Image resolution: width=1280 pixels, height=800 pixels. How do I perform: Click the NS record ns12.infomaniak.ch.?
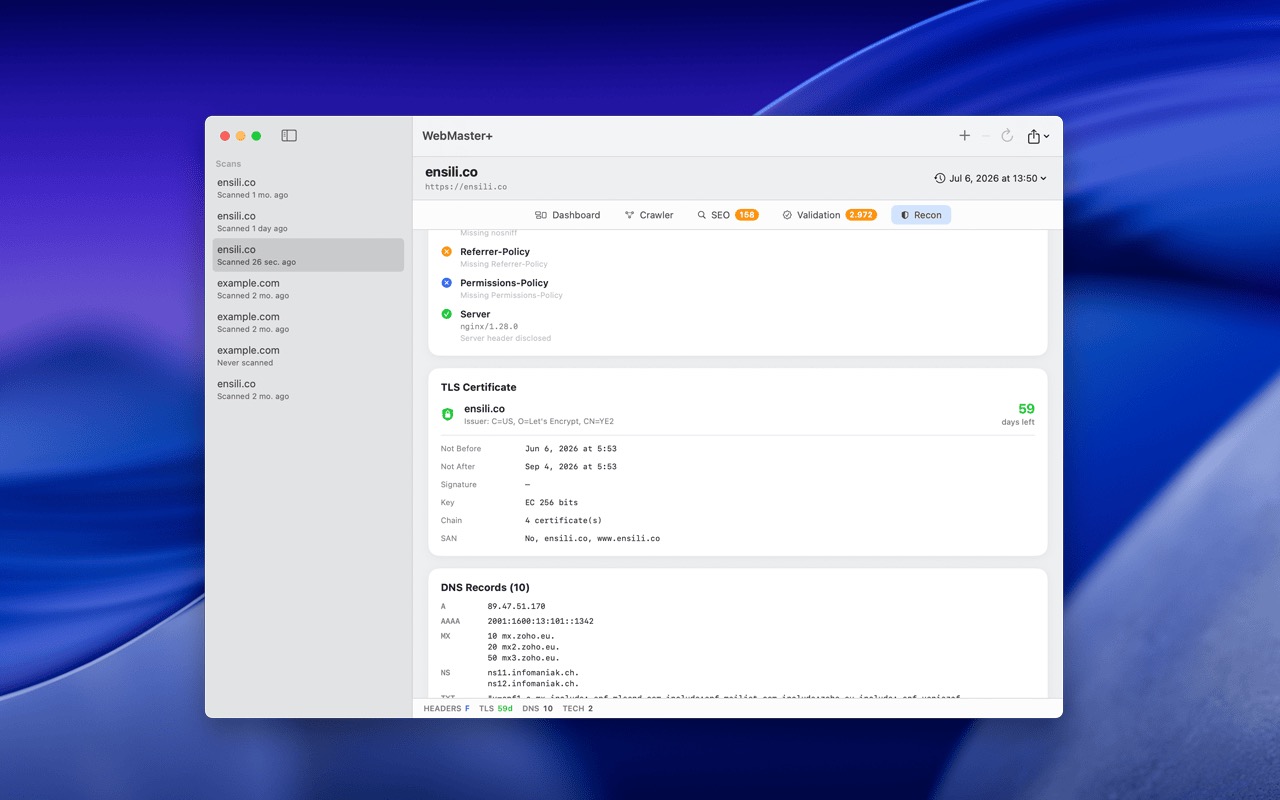click(x=533, y=684)
